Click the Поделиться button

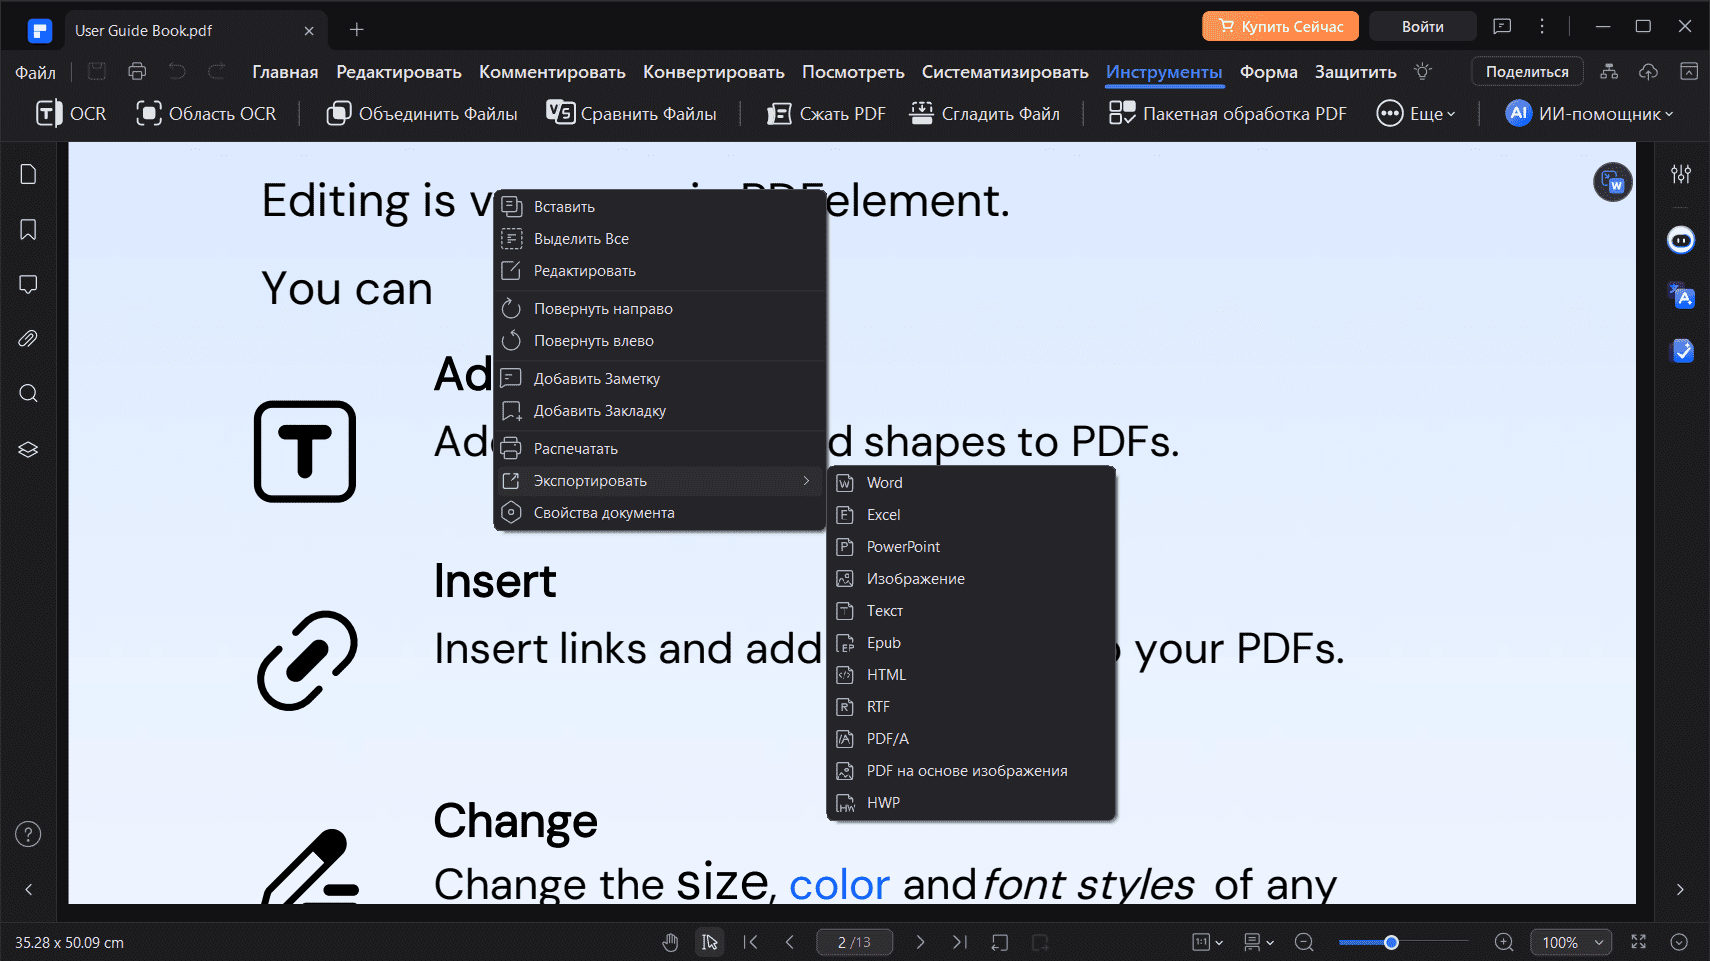[x=1527, y=71]
